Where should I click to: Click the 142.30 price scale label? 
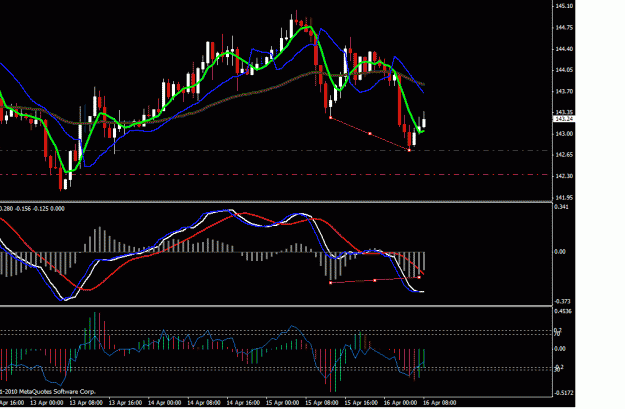point(564,176)
